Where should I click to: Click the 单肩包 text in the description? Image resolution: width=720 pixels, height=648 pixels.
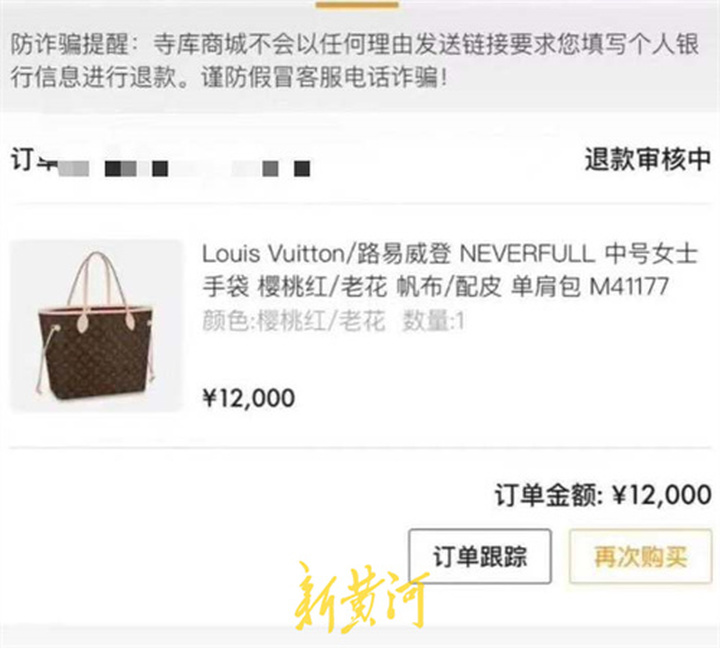coord(546,287)
